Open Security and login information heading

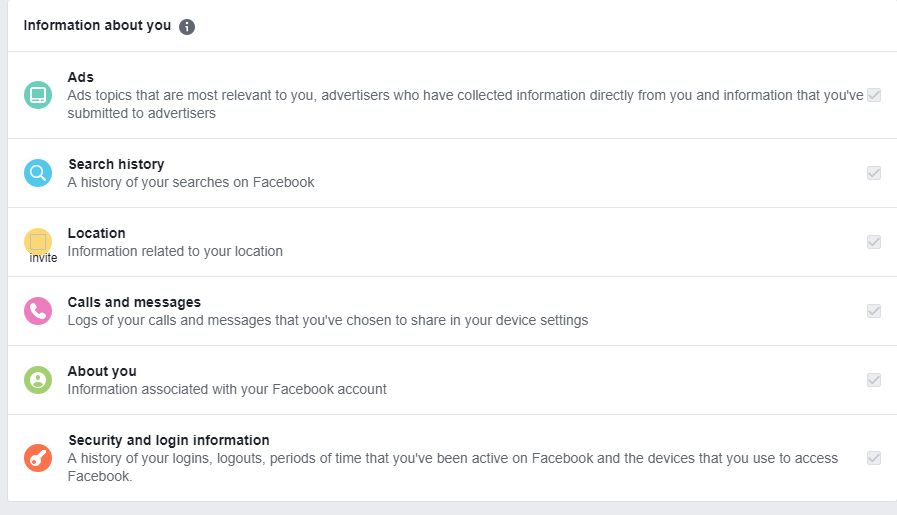168,440
